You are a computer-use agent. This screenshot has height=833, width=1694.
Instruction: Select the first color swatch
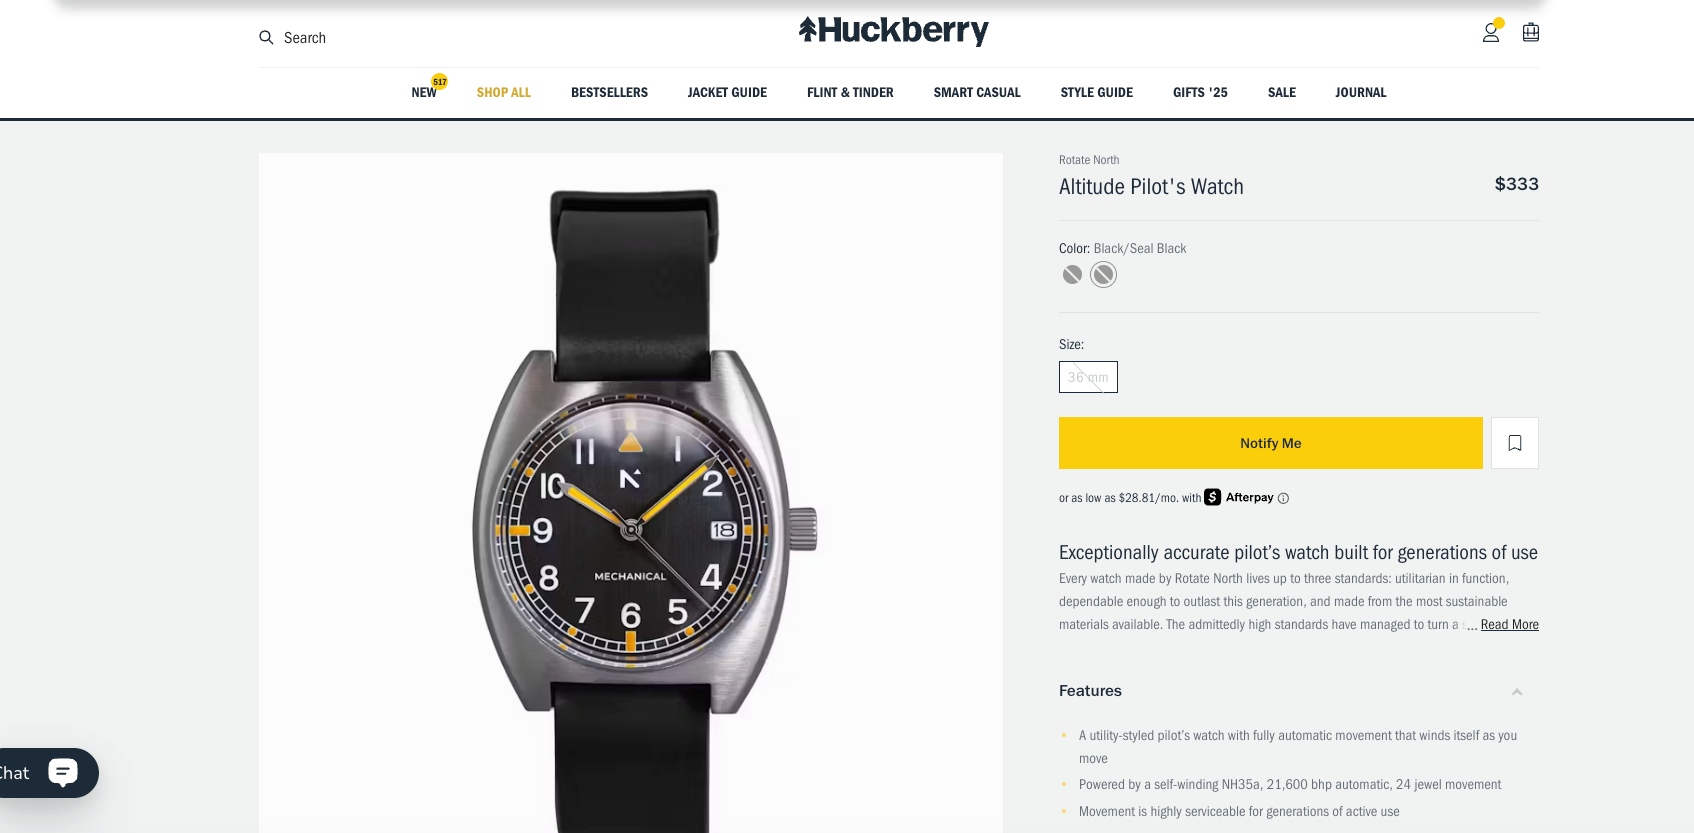tap(1072, 275)
